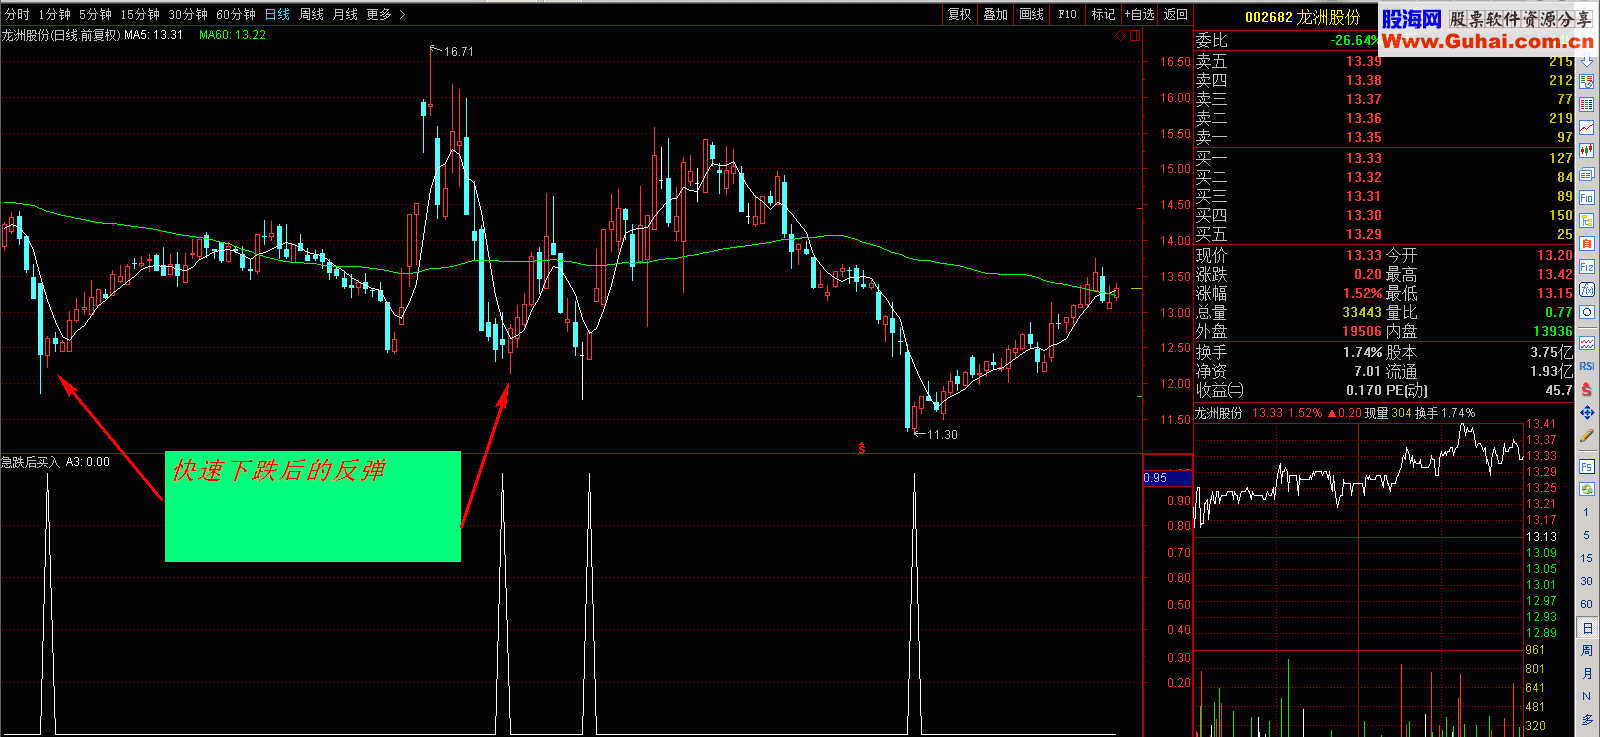Open the stacked windows sidebar icon
Viewport: 1600px width, 737px height.
click(x=1587, y=172)
